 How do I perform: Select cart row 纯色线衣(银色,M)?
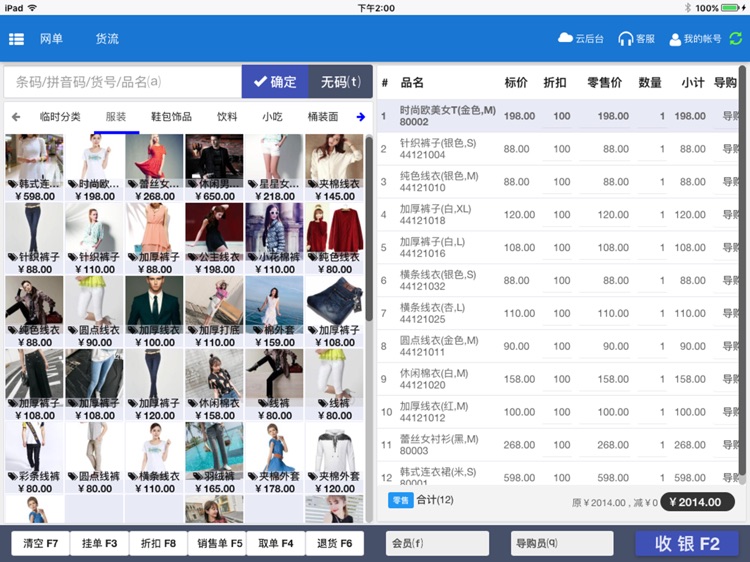pyautogui.click(x=558, y=182)
